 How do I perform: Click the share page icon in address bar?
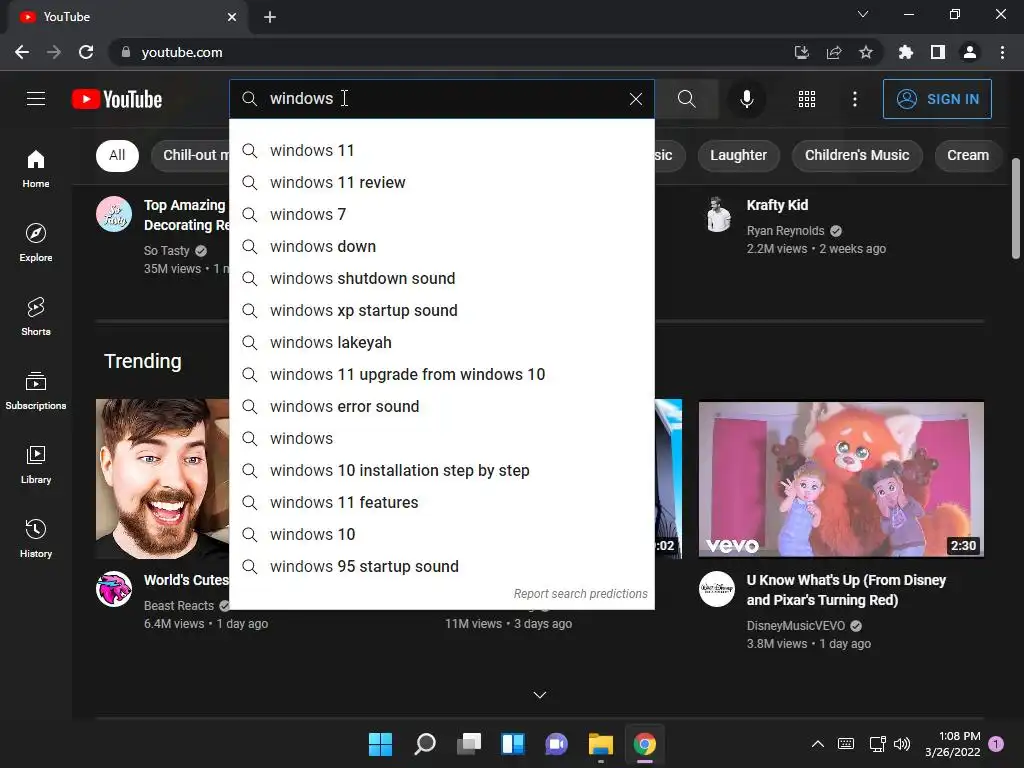(x=833, y=52)
